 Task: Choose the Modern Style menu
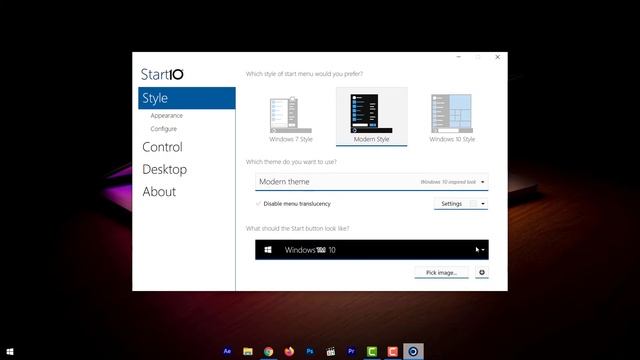pyautogui.click(x=371, y=116)
